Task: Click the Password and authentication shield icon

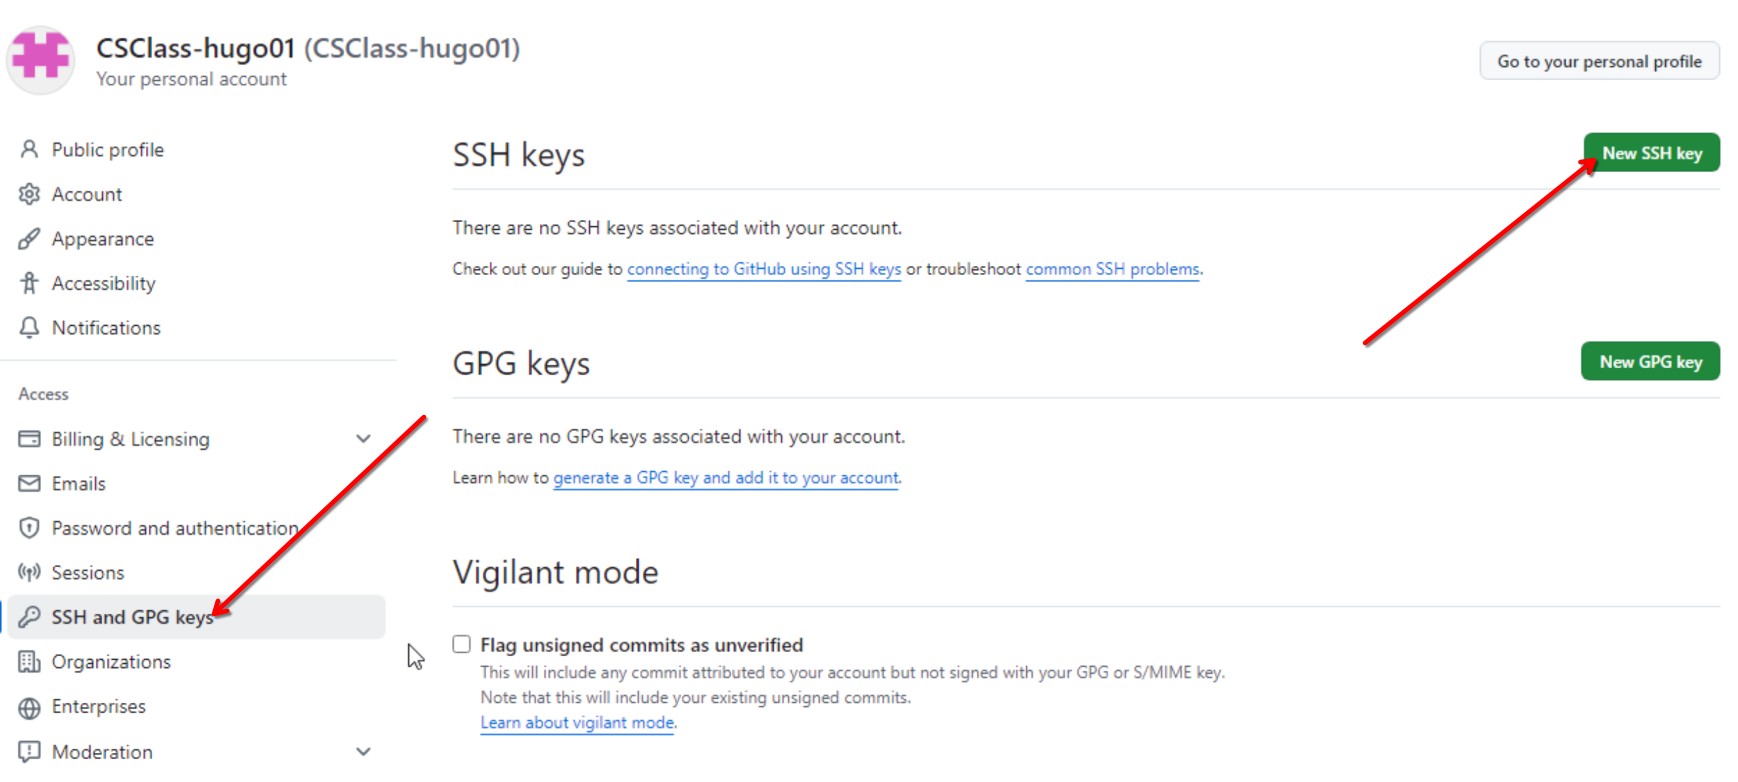Action: pos(30,528)
